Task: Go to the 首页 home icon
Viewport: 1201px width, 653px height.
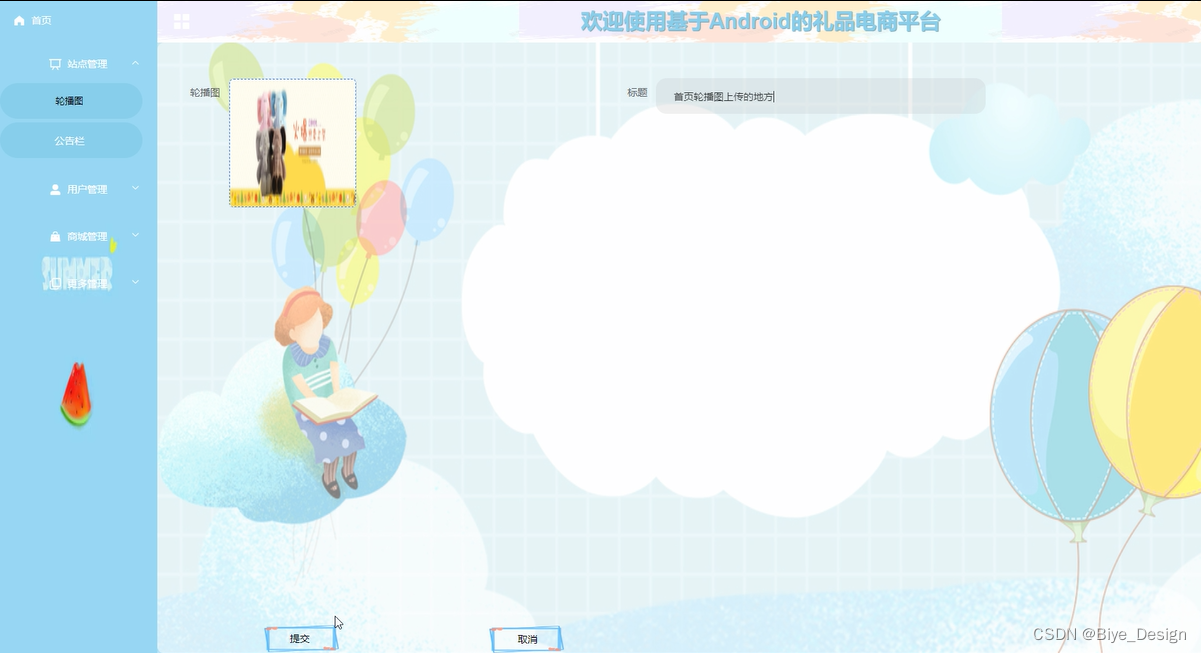Action: coord(19,20)
